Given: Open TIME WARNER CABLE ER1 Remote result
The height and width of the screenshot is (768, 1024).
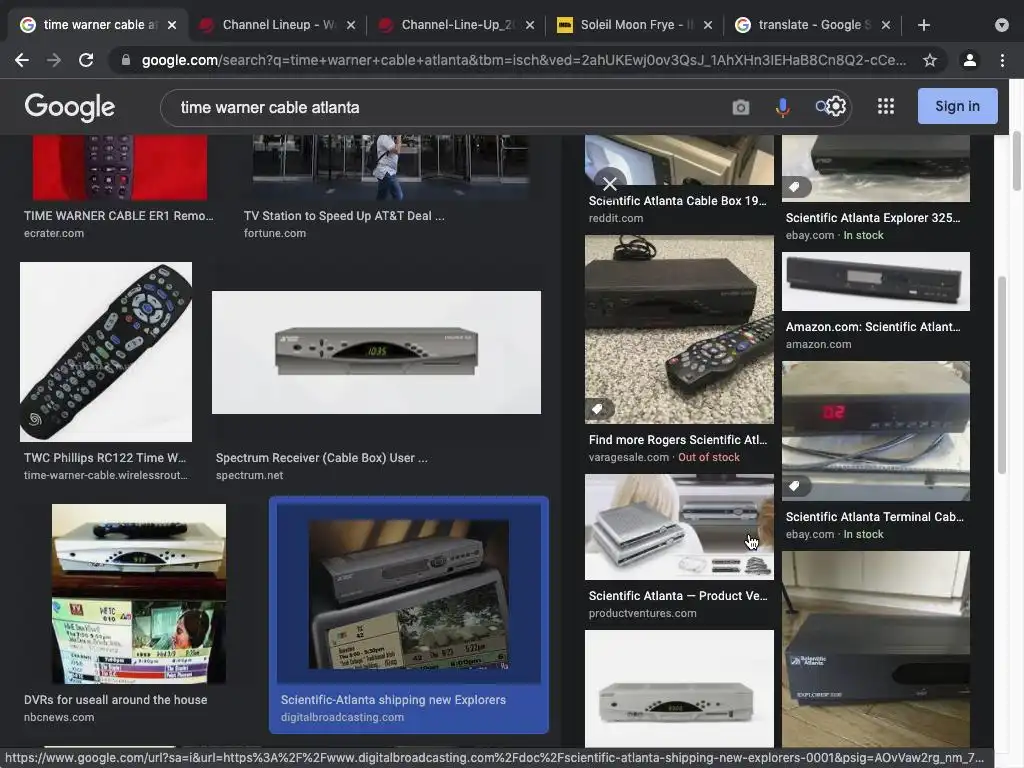Looking at the screenshot, I should pyautogui.click(x=119, y=216).
